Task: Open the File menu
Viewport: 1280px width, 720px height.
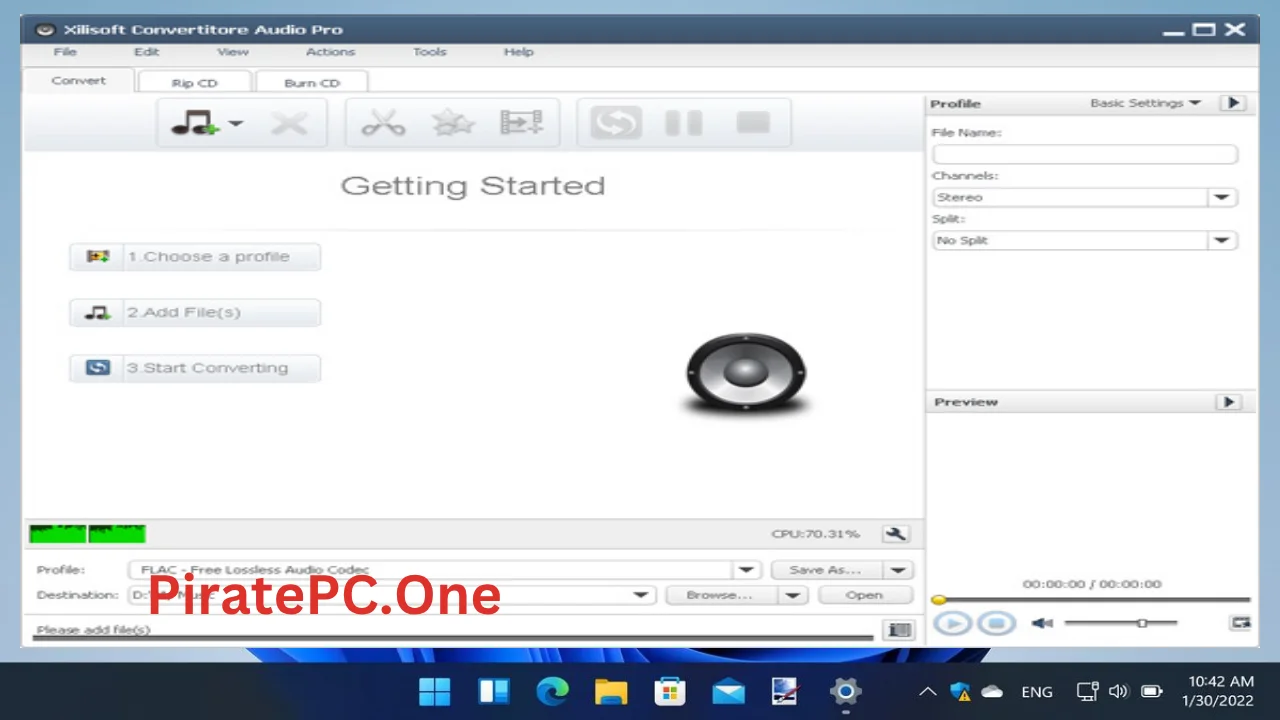Action: coord(65,52)
